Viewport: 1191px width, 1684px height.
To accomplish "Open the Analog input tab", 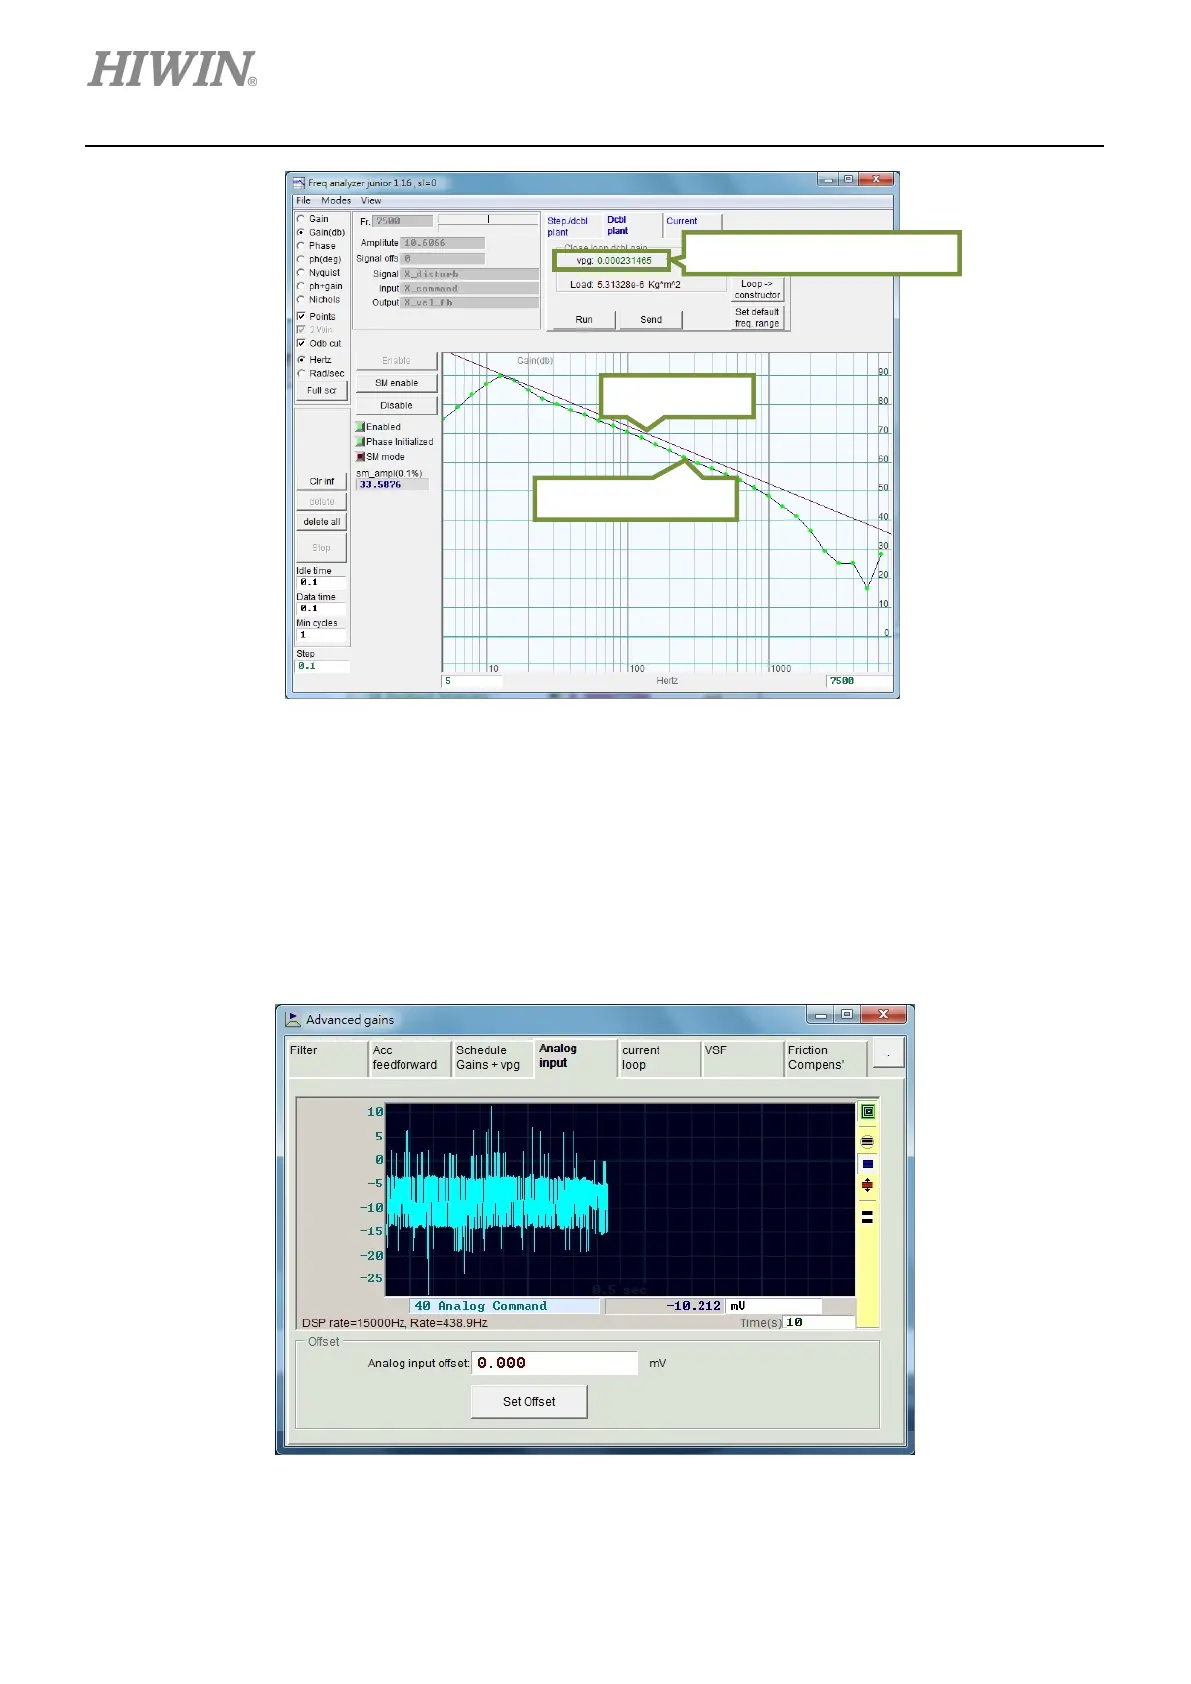I will (576, 1057).
